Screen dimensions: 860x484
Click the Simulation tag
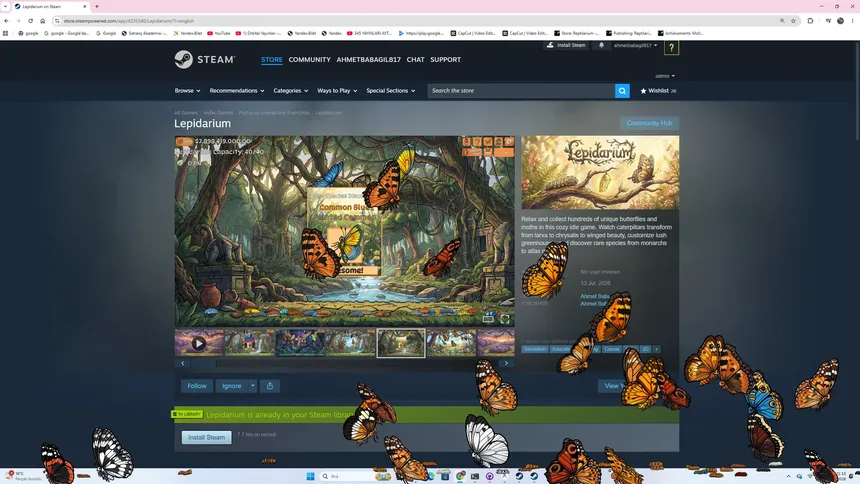[534, 349]
